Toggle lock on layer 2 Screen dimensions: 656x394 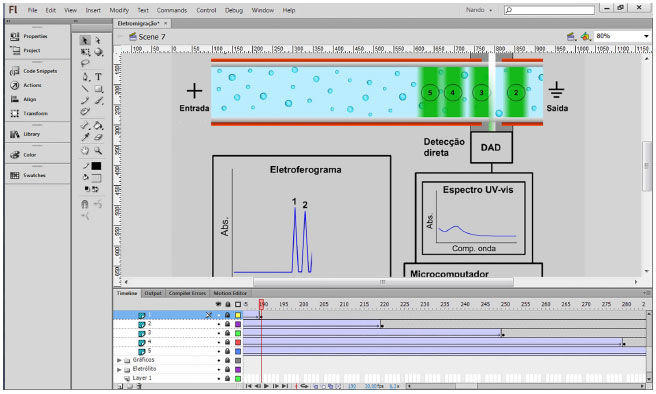tap(228, 324)
